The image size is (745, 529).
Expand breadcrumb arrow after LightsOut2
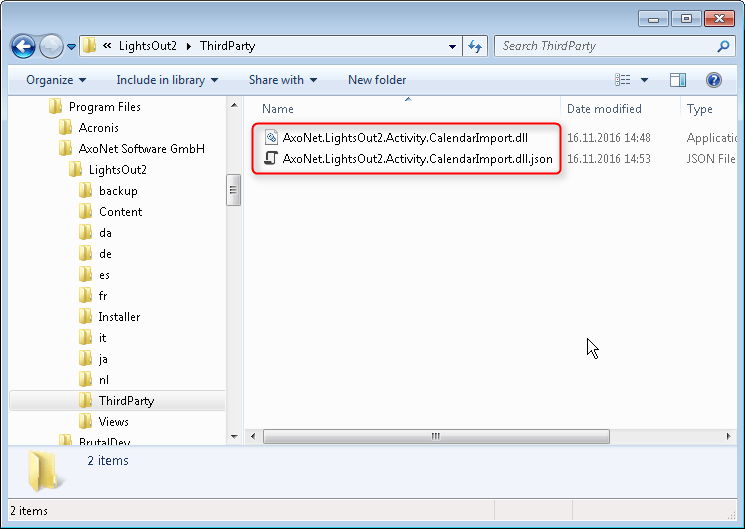click(189, 46)
